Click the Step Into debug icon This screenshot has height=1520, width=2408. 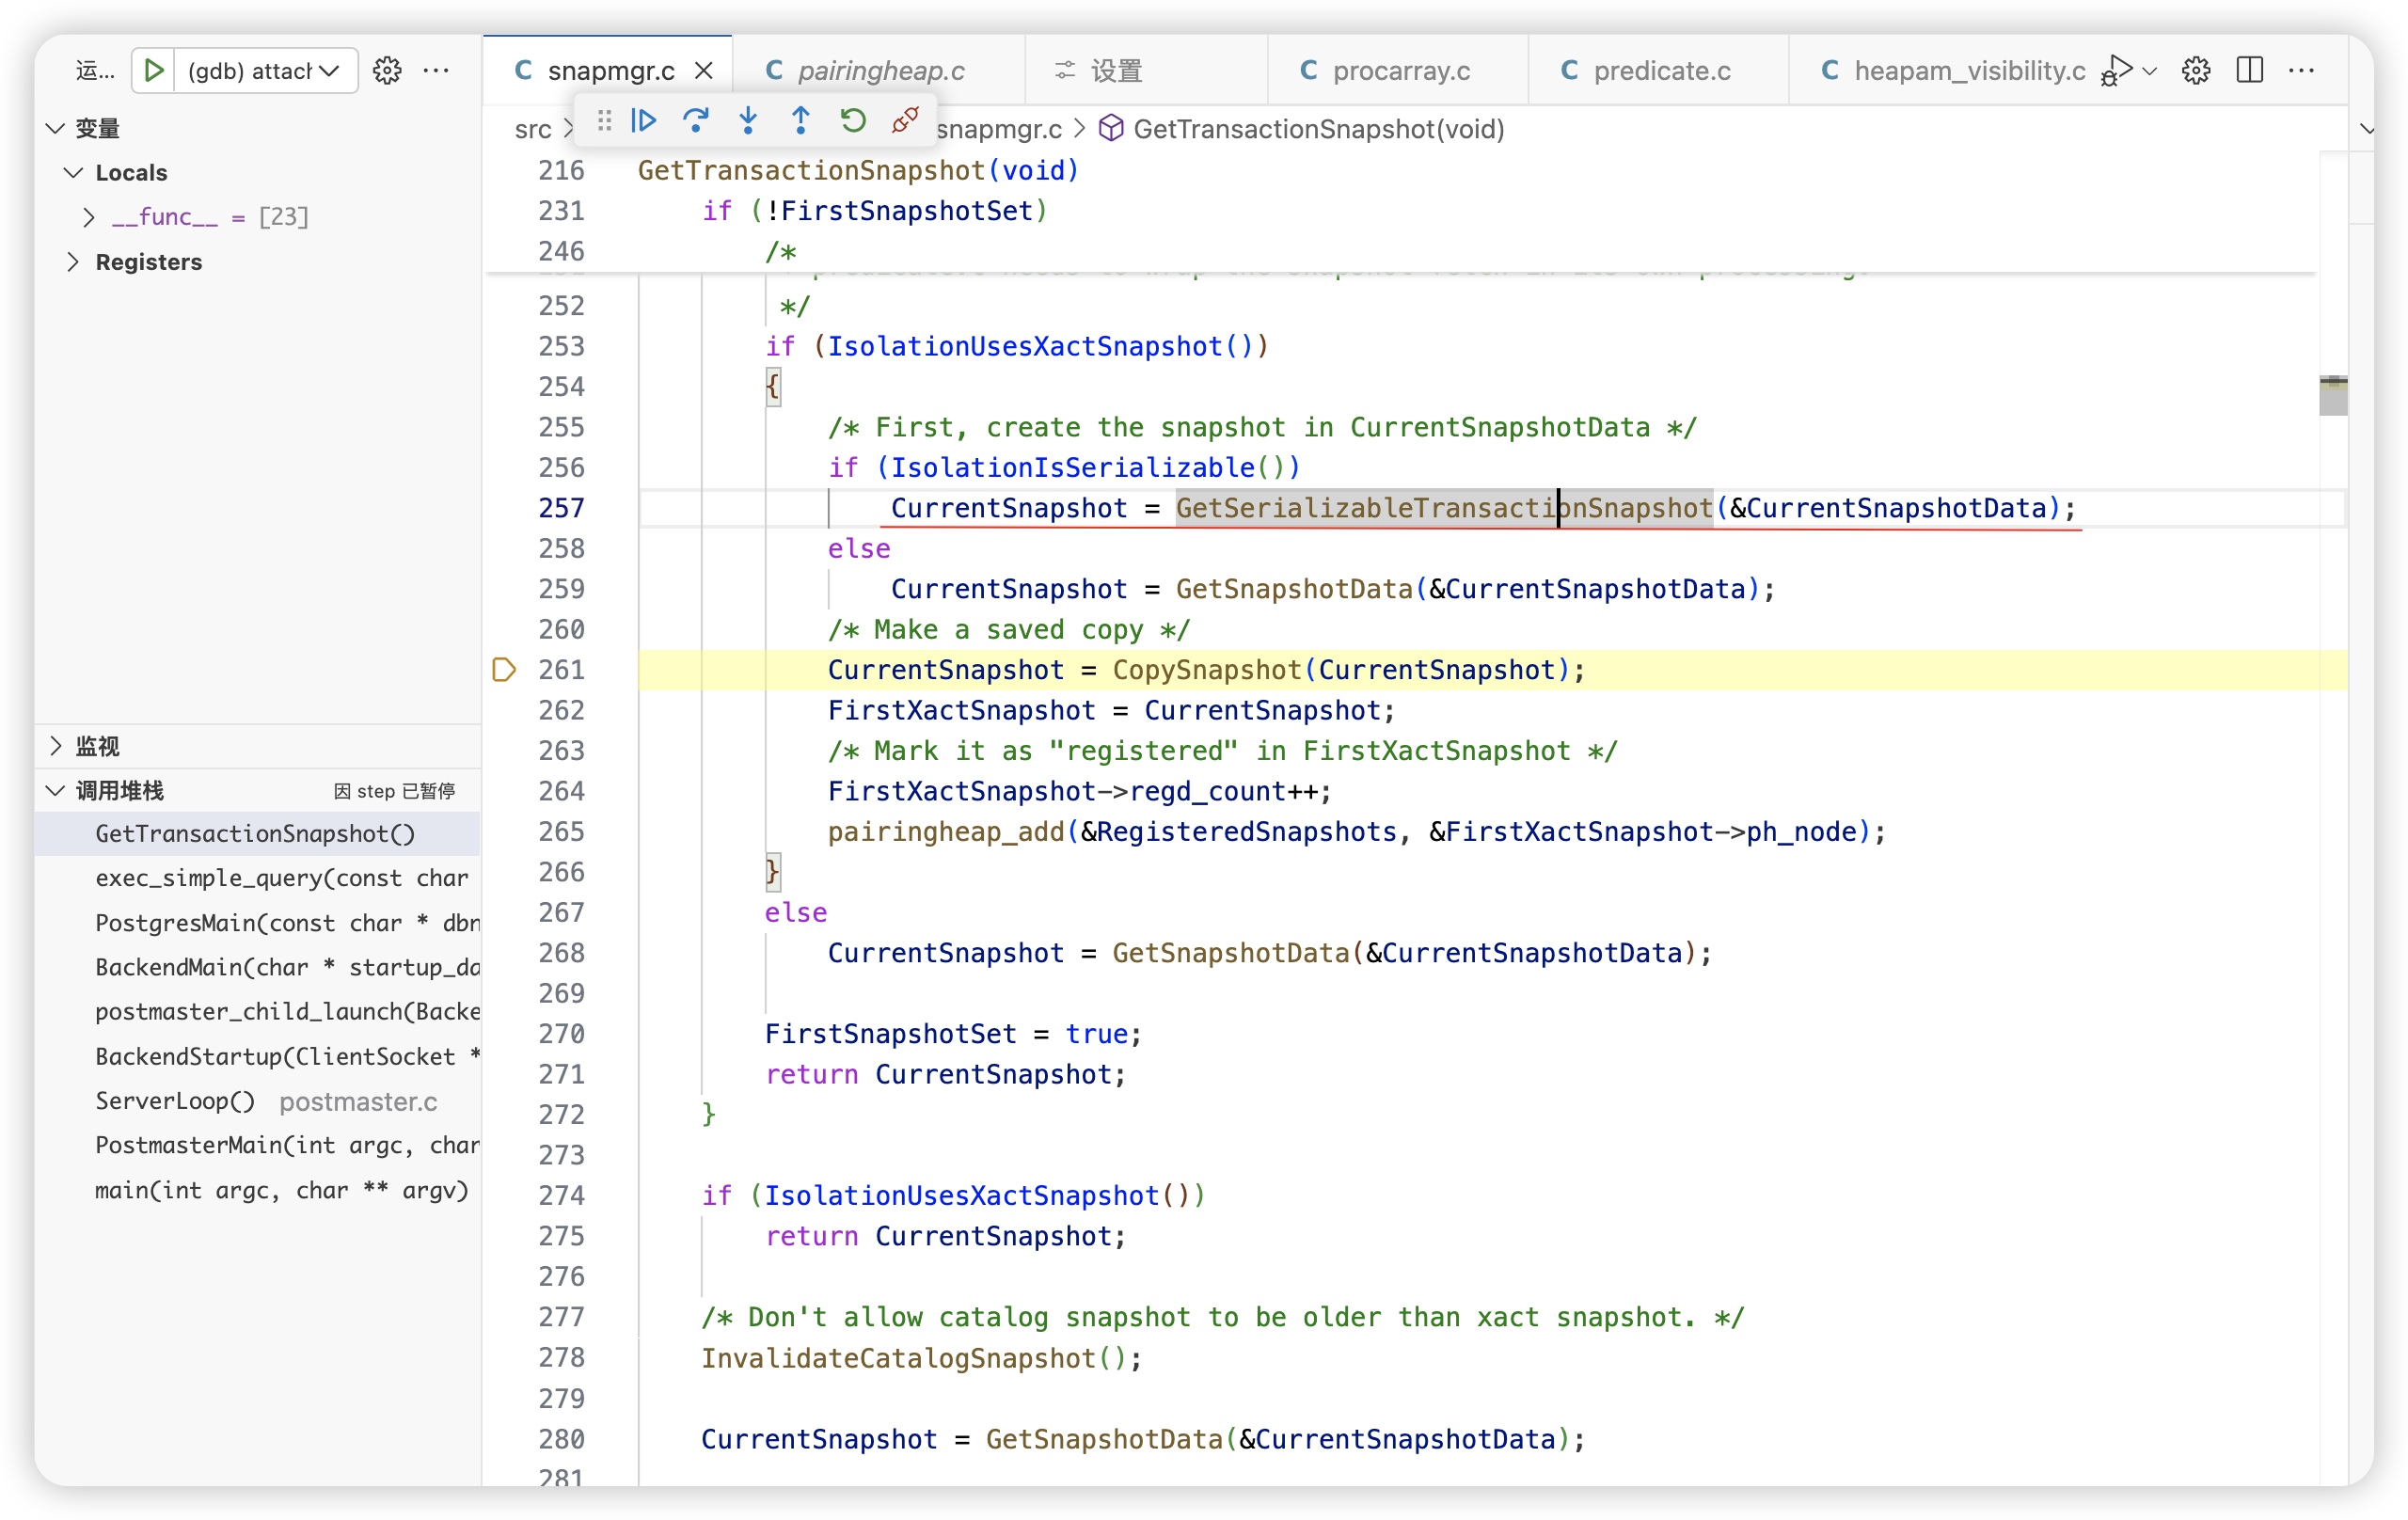click(748, 121)
